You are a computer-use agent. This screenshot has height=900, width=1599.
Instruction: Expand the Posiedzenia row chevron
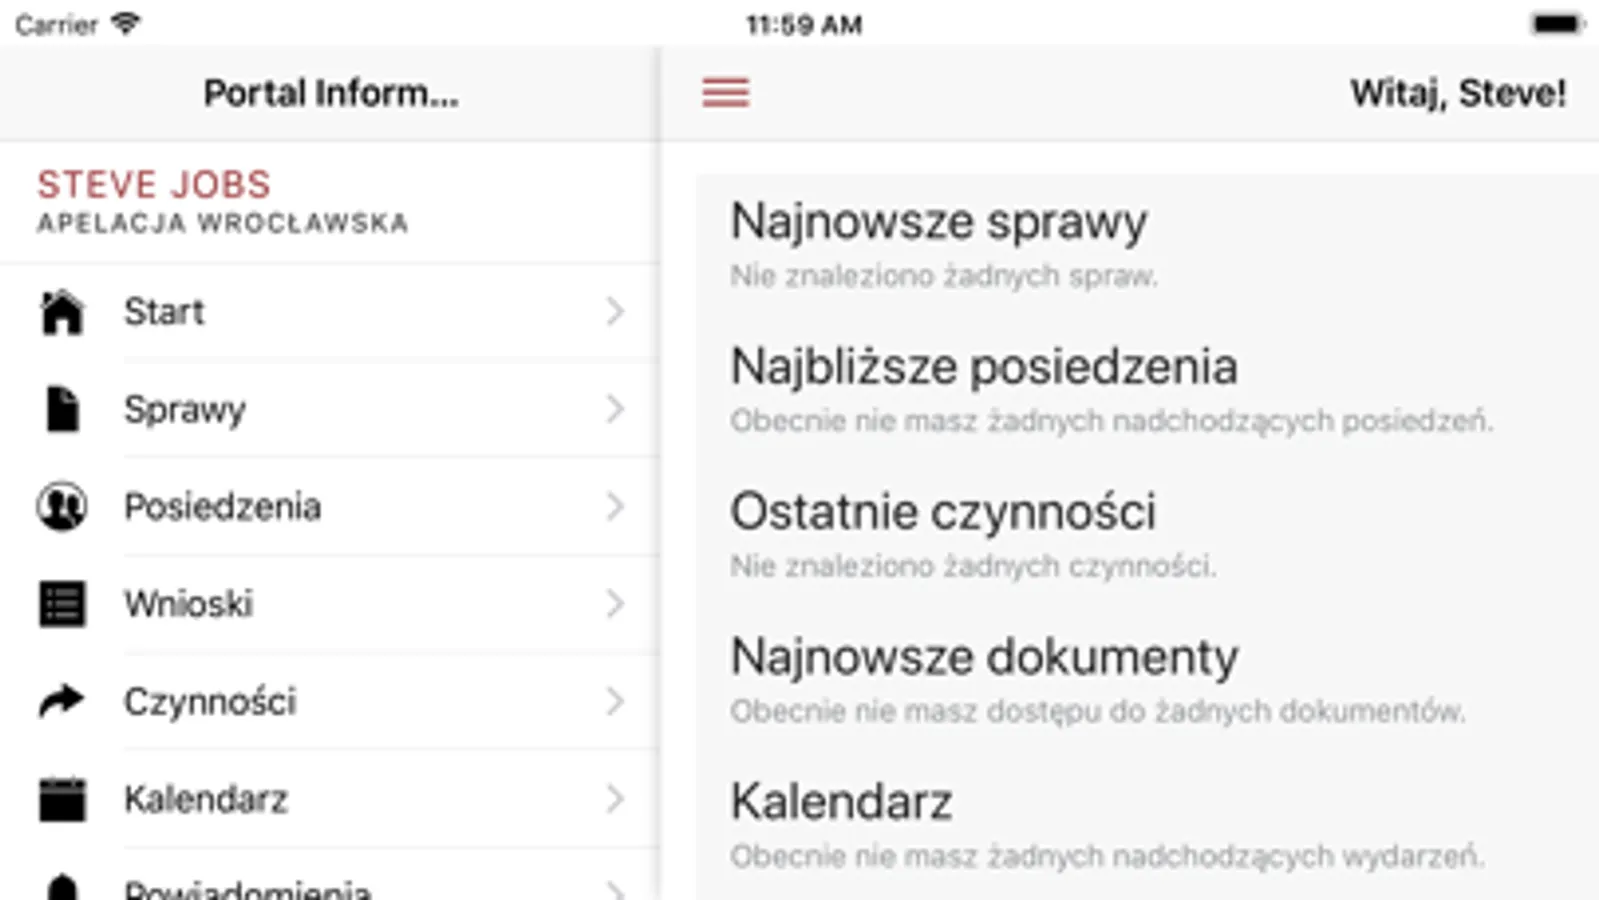coord(615,506)
